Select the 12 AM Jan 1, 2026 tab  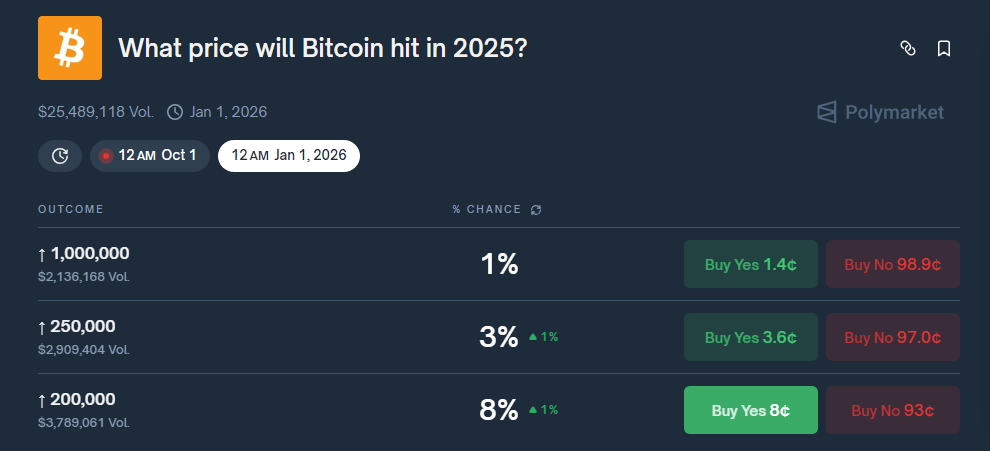tap(288, 156)
